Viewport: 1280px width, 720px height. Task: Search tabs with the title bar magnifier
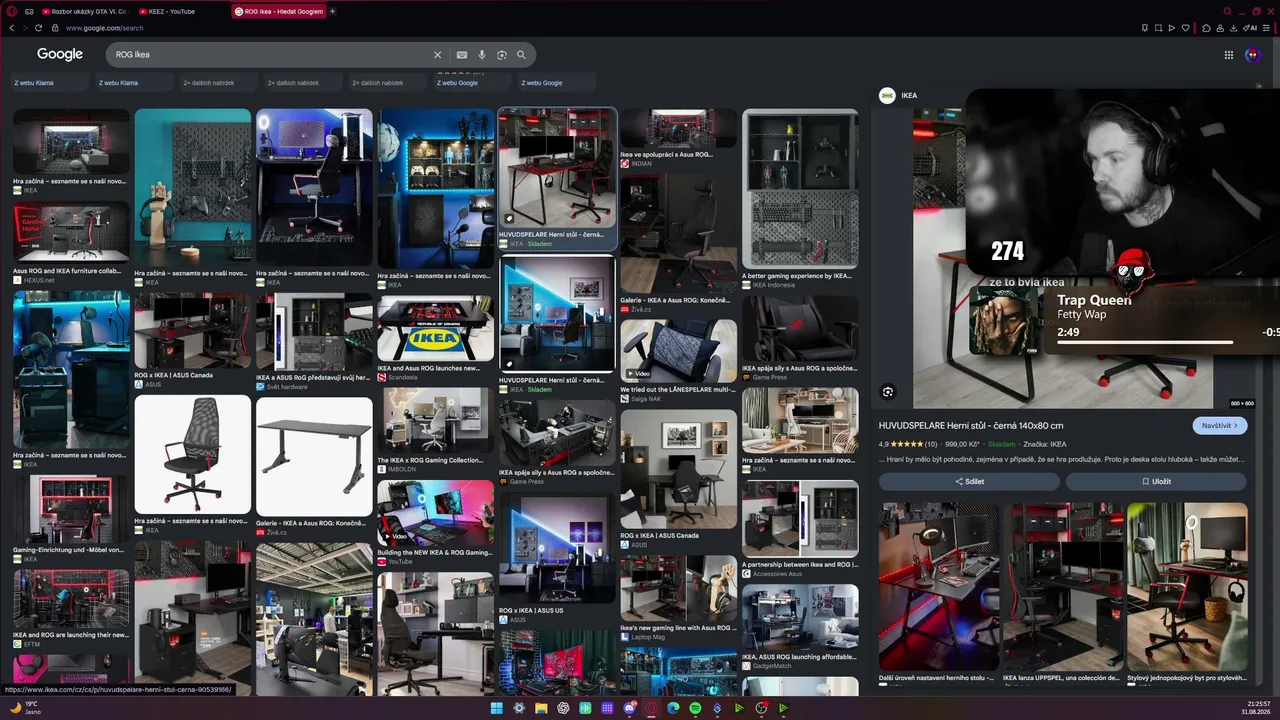(1228, 11)
